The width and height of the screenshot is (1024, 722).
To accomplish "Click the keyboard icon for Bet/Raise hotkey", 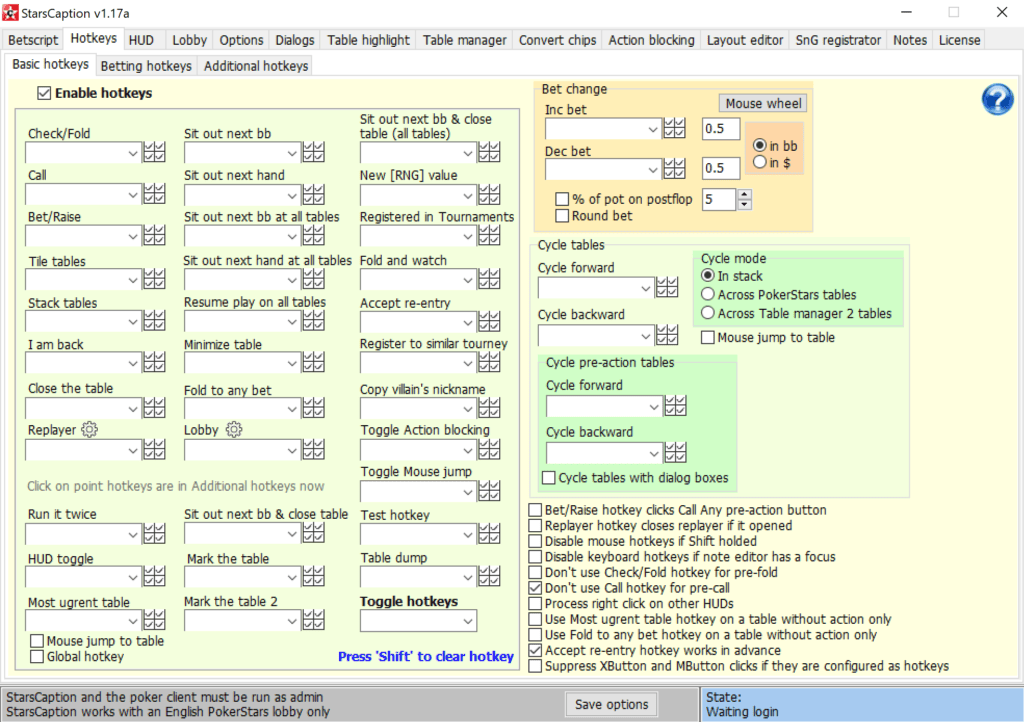I will 154,236.
